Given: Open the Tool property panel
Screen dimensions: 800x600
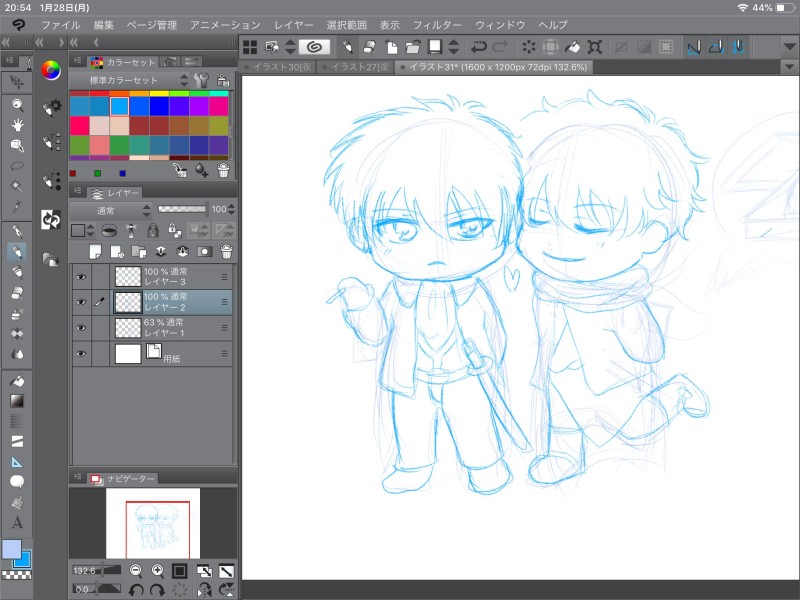Looking at the screenshot, I should tap(52, 108).
